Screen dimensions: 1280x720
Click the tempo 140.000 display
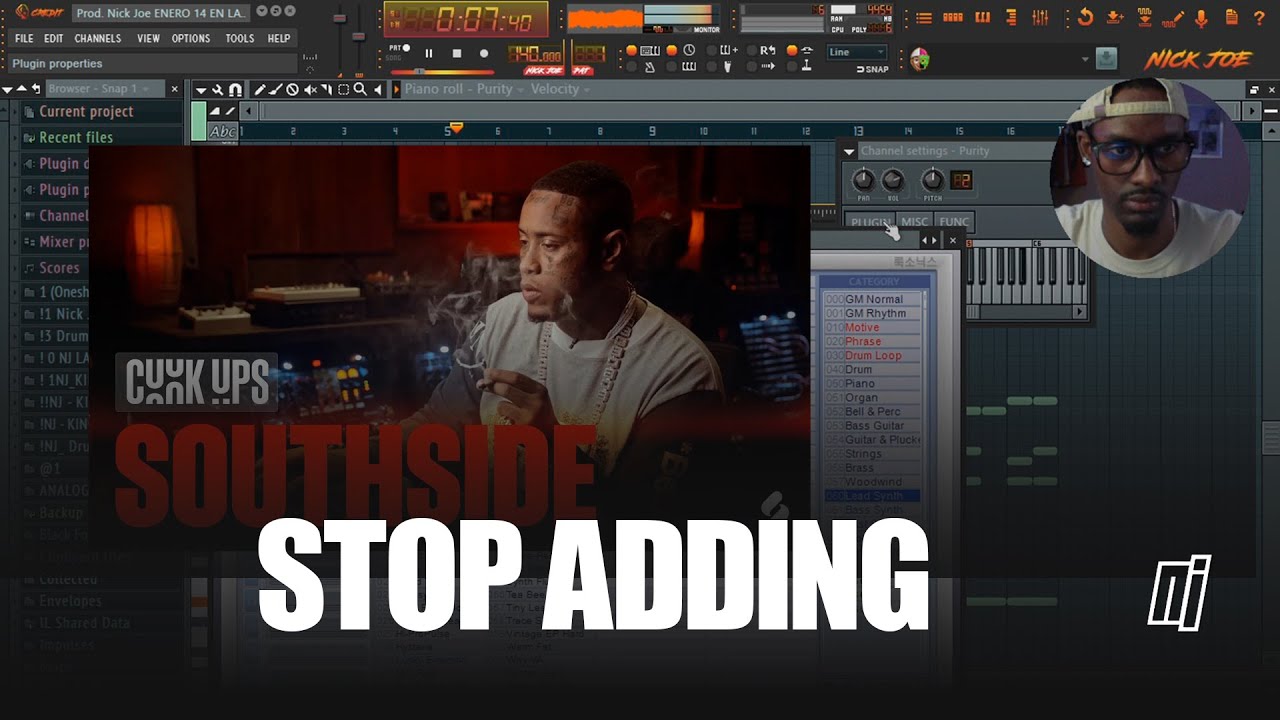pyautogui.click(x=534, y=56)
